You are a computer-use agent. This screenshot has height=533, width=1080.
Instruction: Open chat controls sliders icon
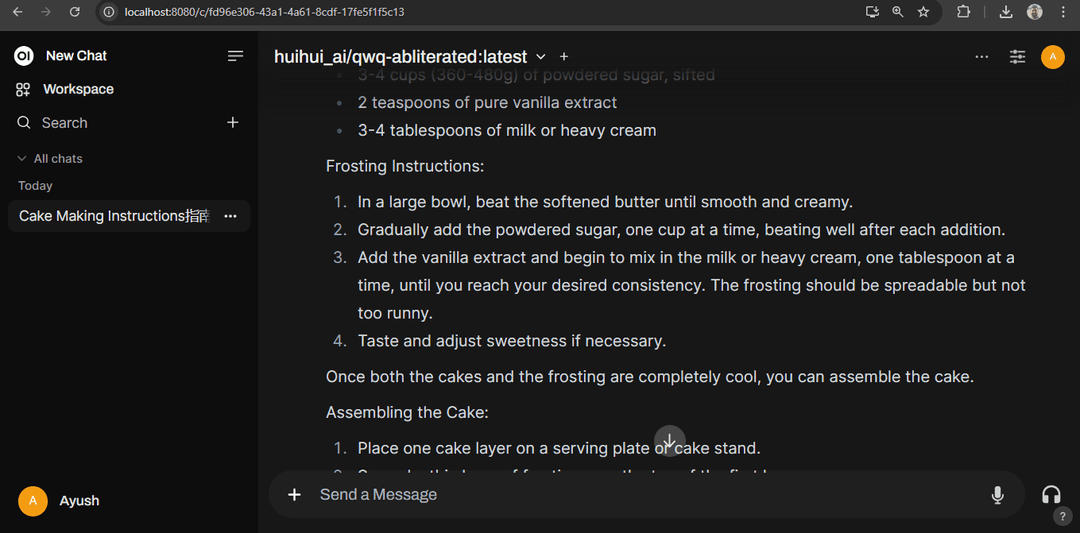[x=1017, y=56]
